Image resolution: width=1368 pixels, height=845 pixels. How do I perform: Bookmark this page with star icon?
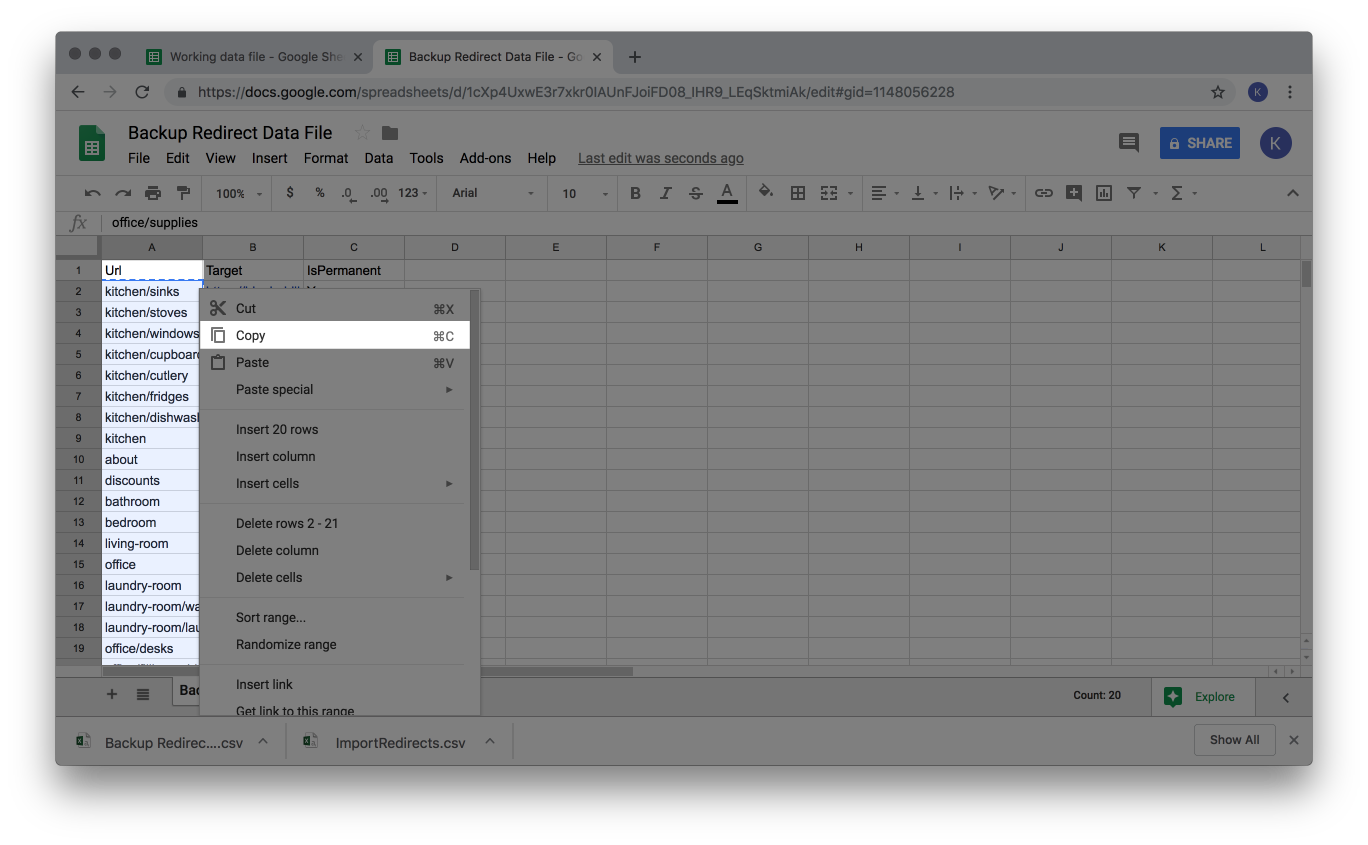coord(1218,92)
